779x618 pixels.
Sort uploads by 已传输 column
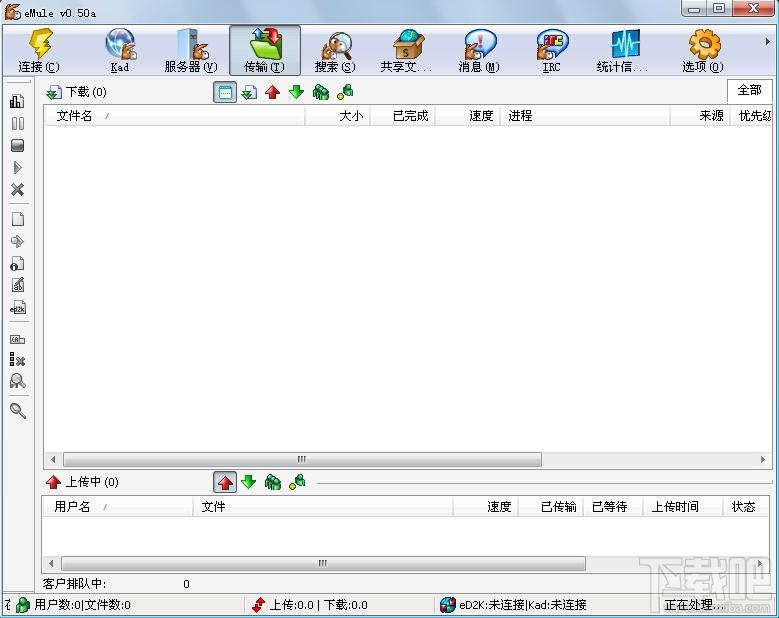coord(550,506)
